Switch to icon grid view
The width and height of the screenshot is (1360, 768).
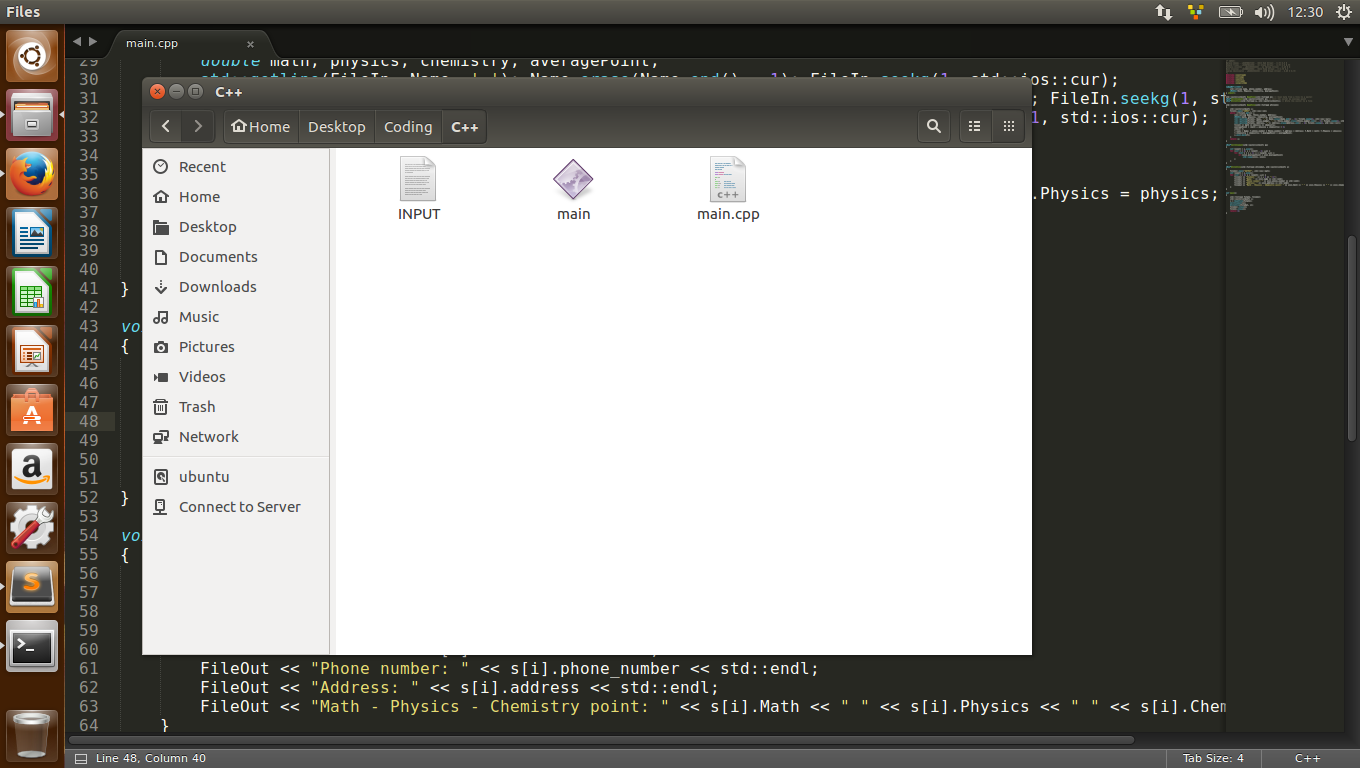click(1008, 127)
